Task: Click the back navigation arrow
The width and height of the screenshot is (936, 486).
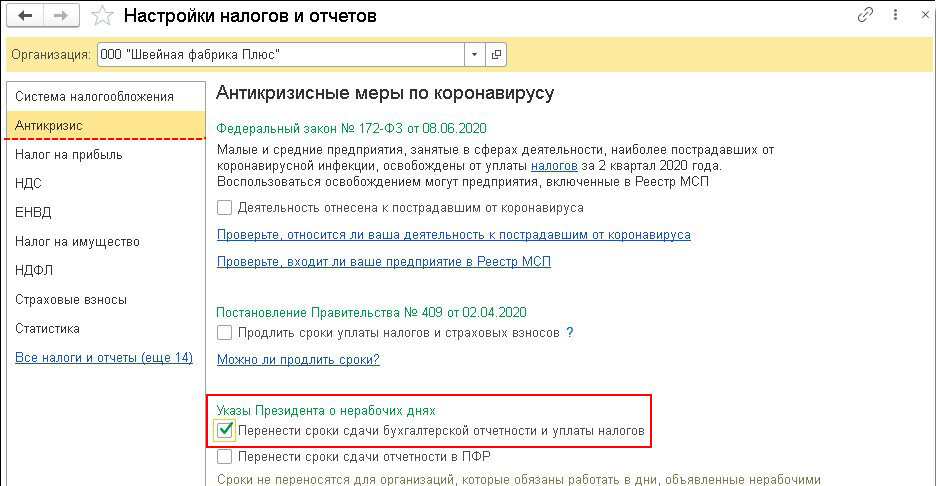Action: [25, 16]
